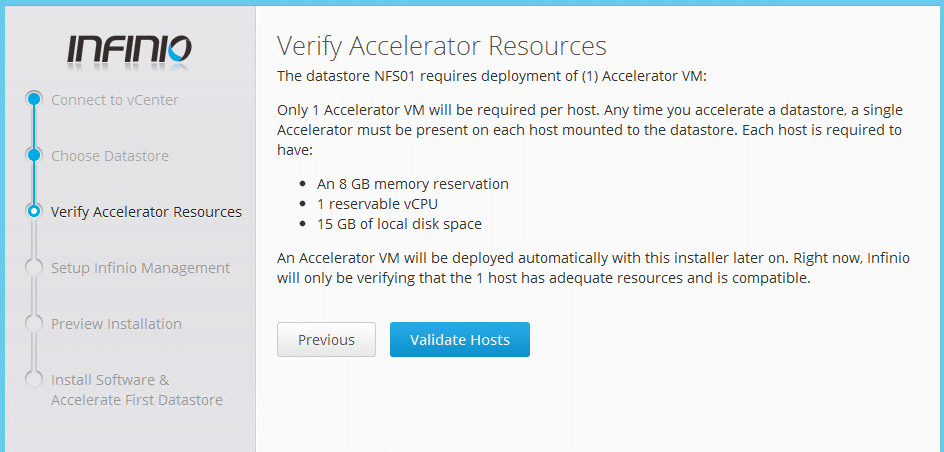Click the Verify Accelerator Resources page heading
The height and width of the screenshot is (452, 944).
click(441, 46)
